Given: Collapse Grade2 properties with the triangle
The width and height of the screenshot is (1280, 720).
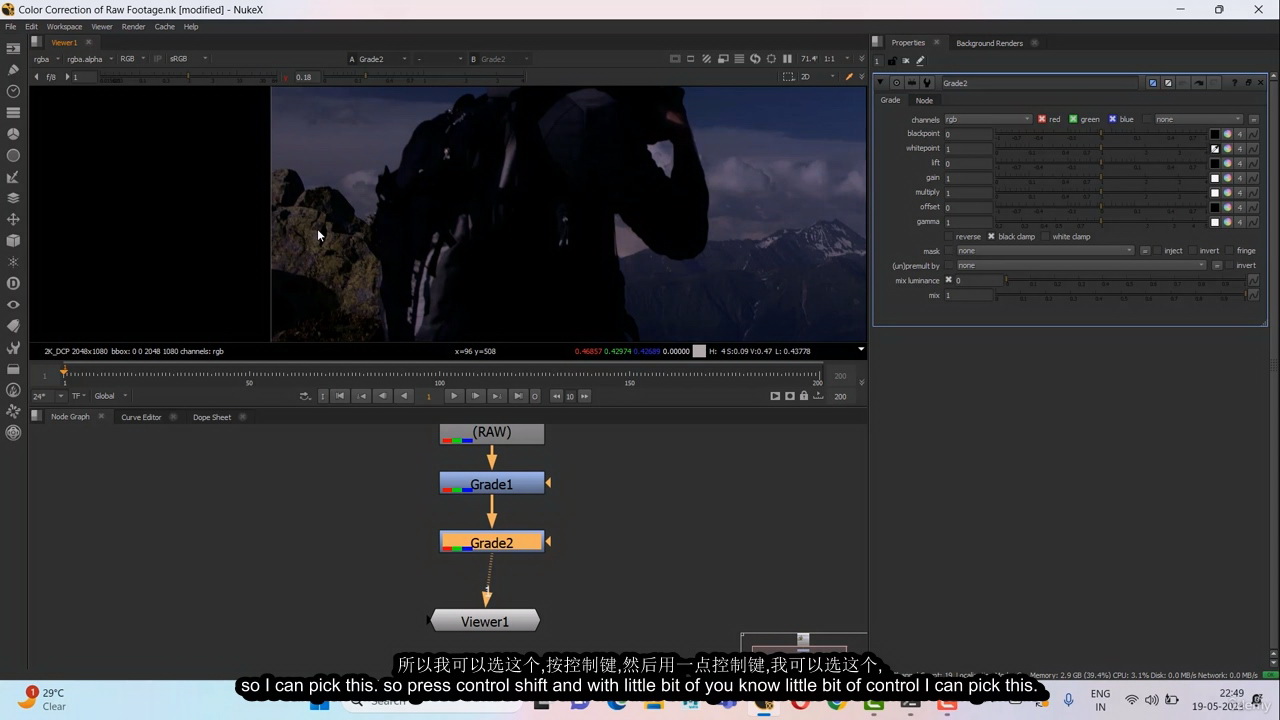Looking at the screenshot, I should pos(881,83).
